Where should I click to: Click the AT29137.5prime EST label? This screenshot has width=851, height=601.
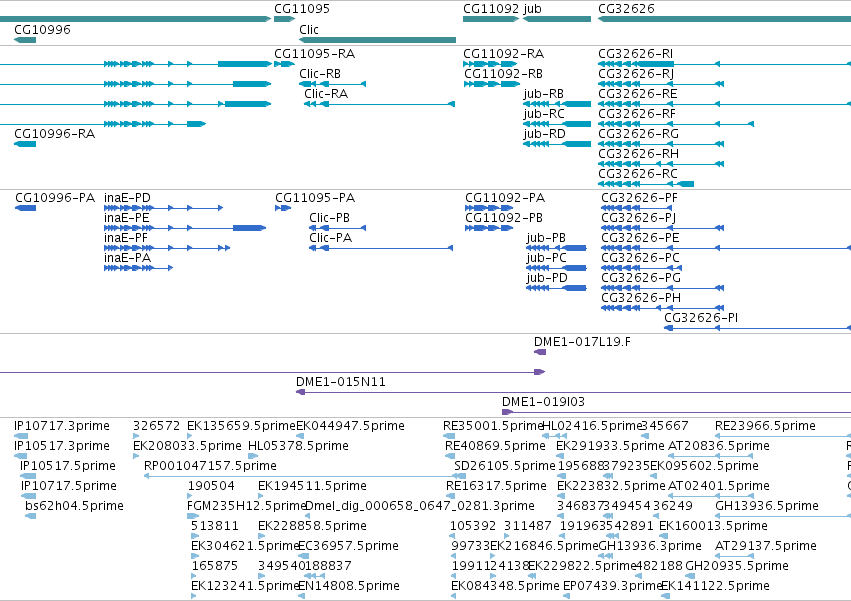(766, 546)
